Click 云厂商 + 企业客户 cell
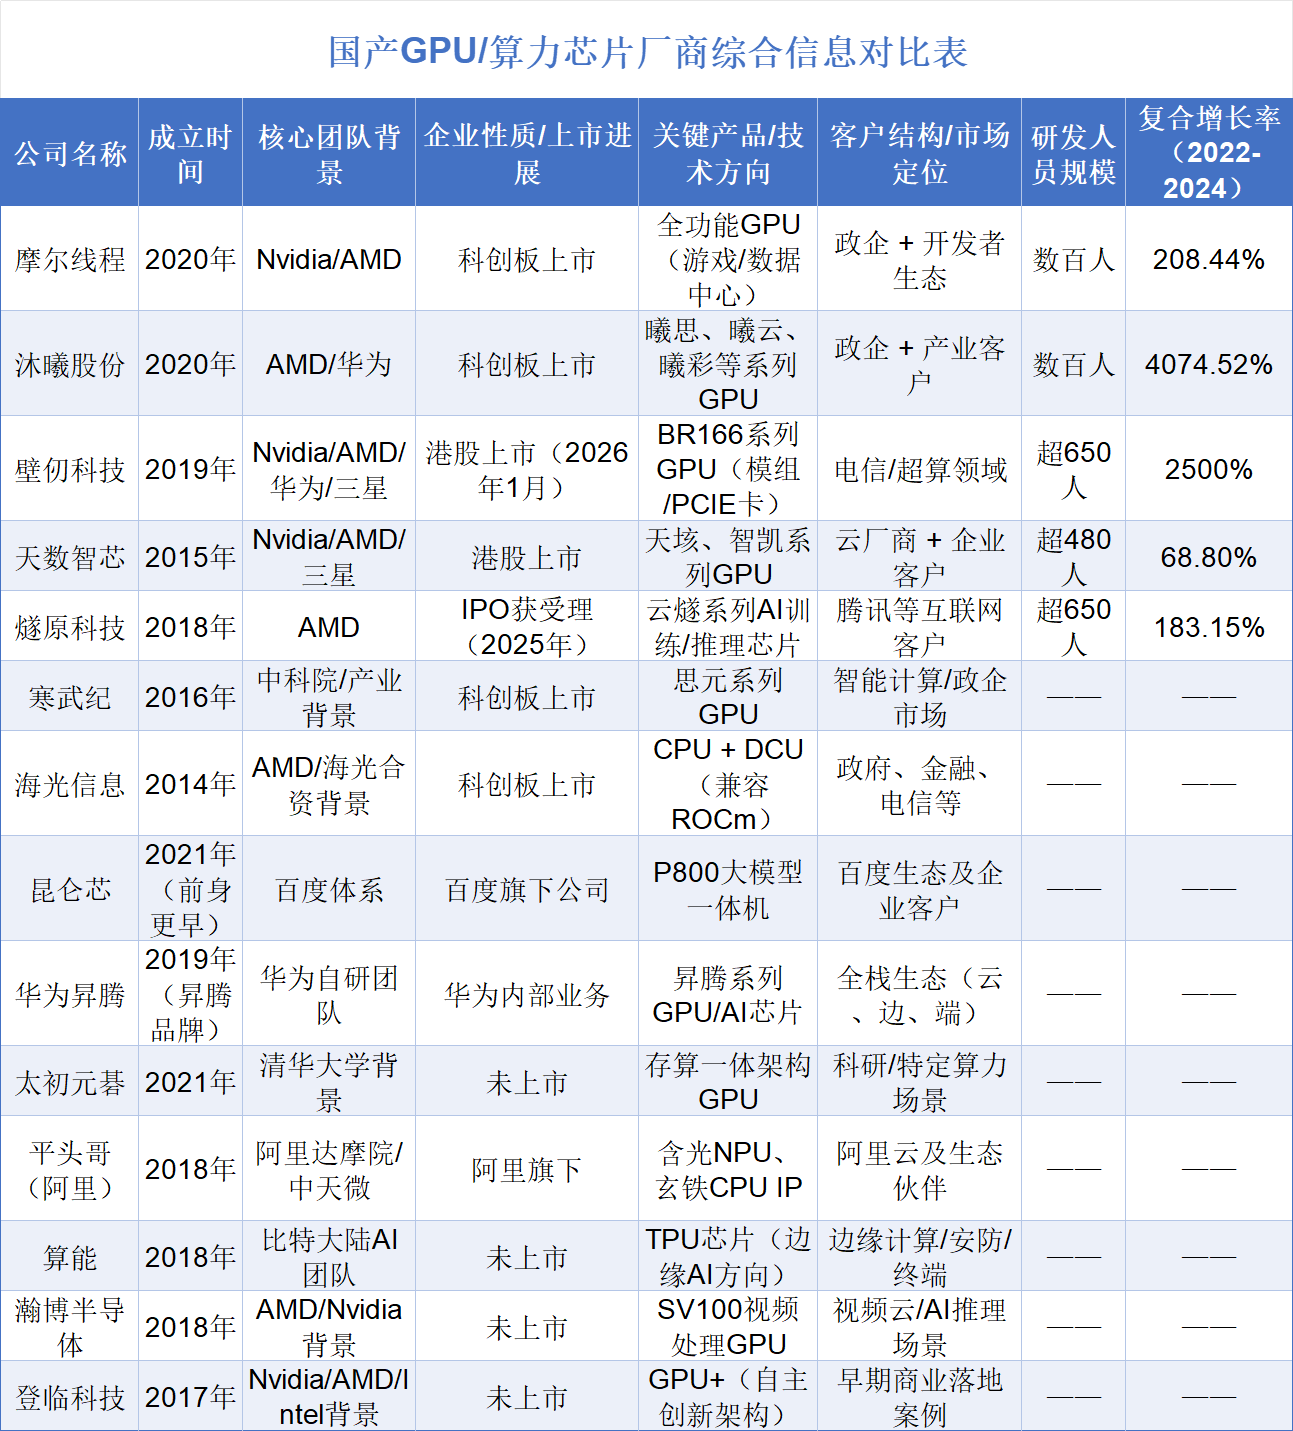Image resolution: width=1293 pixels, height=1431 pixels. coord(919,556)
